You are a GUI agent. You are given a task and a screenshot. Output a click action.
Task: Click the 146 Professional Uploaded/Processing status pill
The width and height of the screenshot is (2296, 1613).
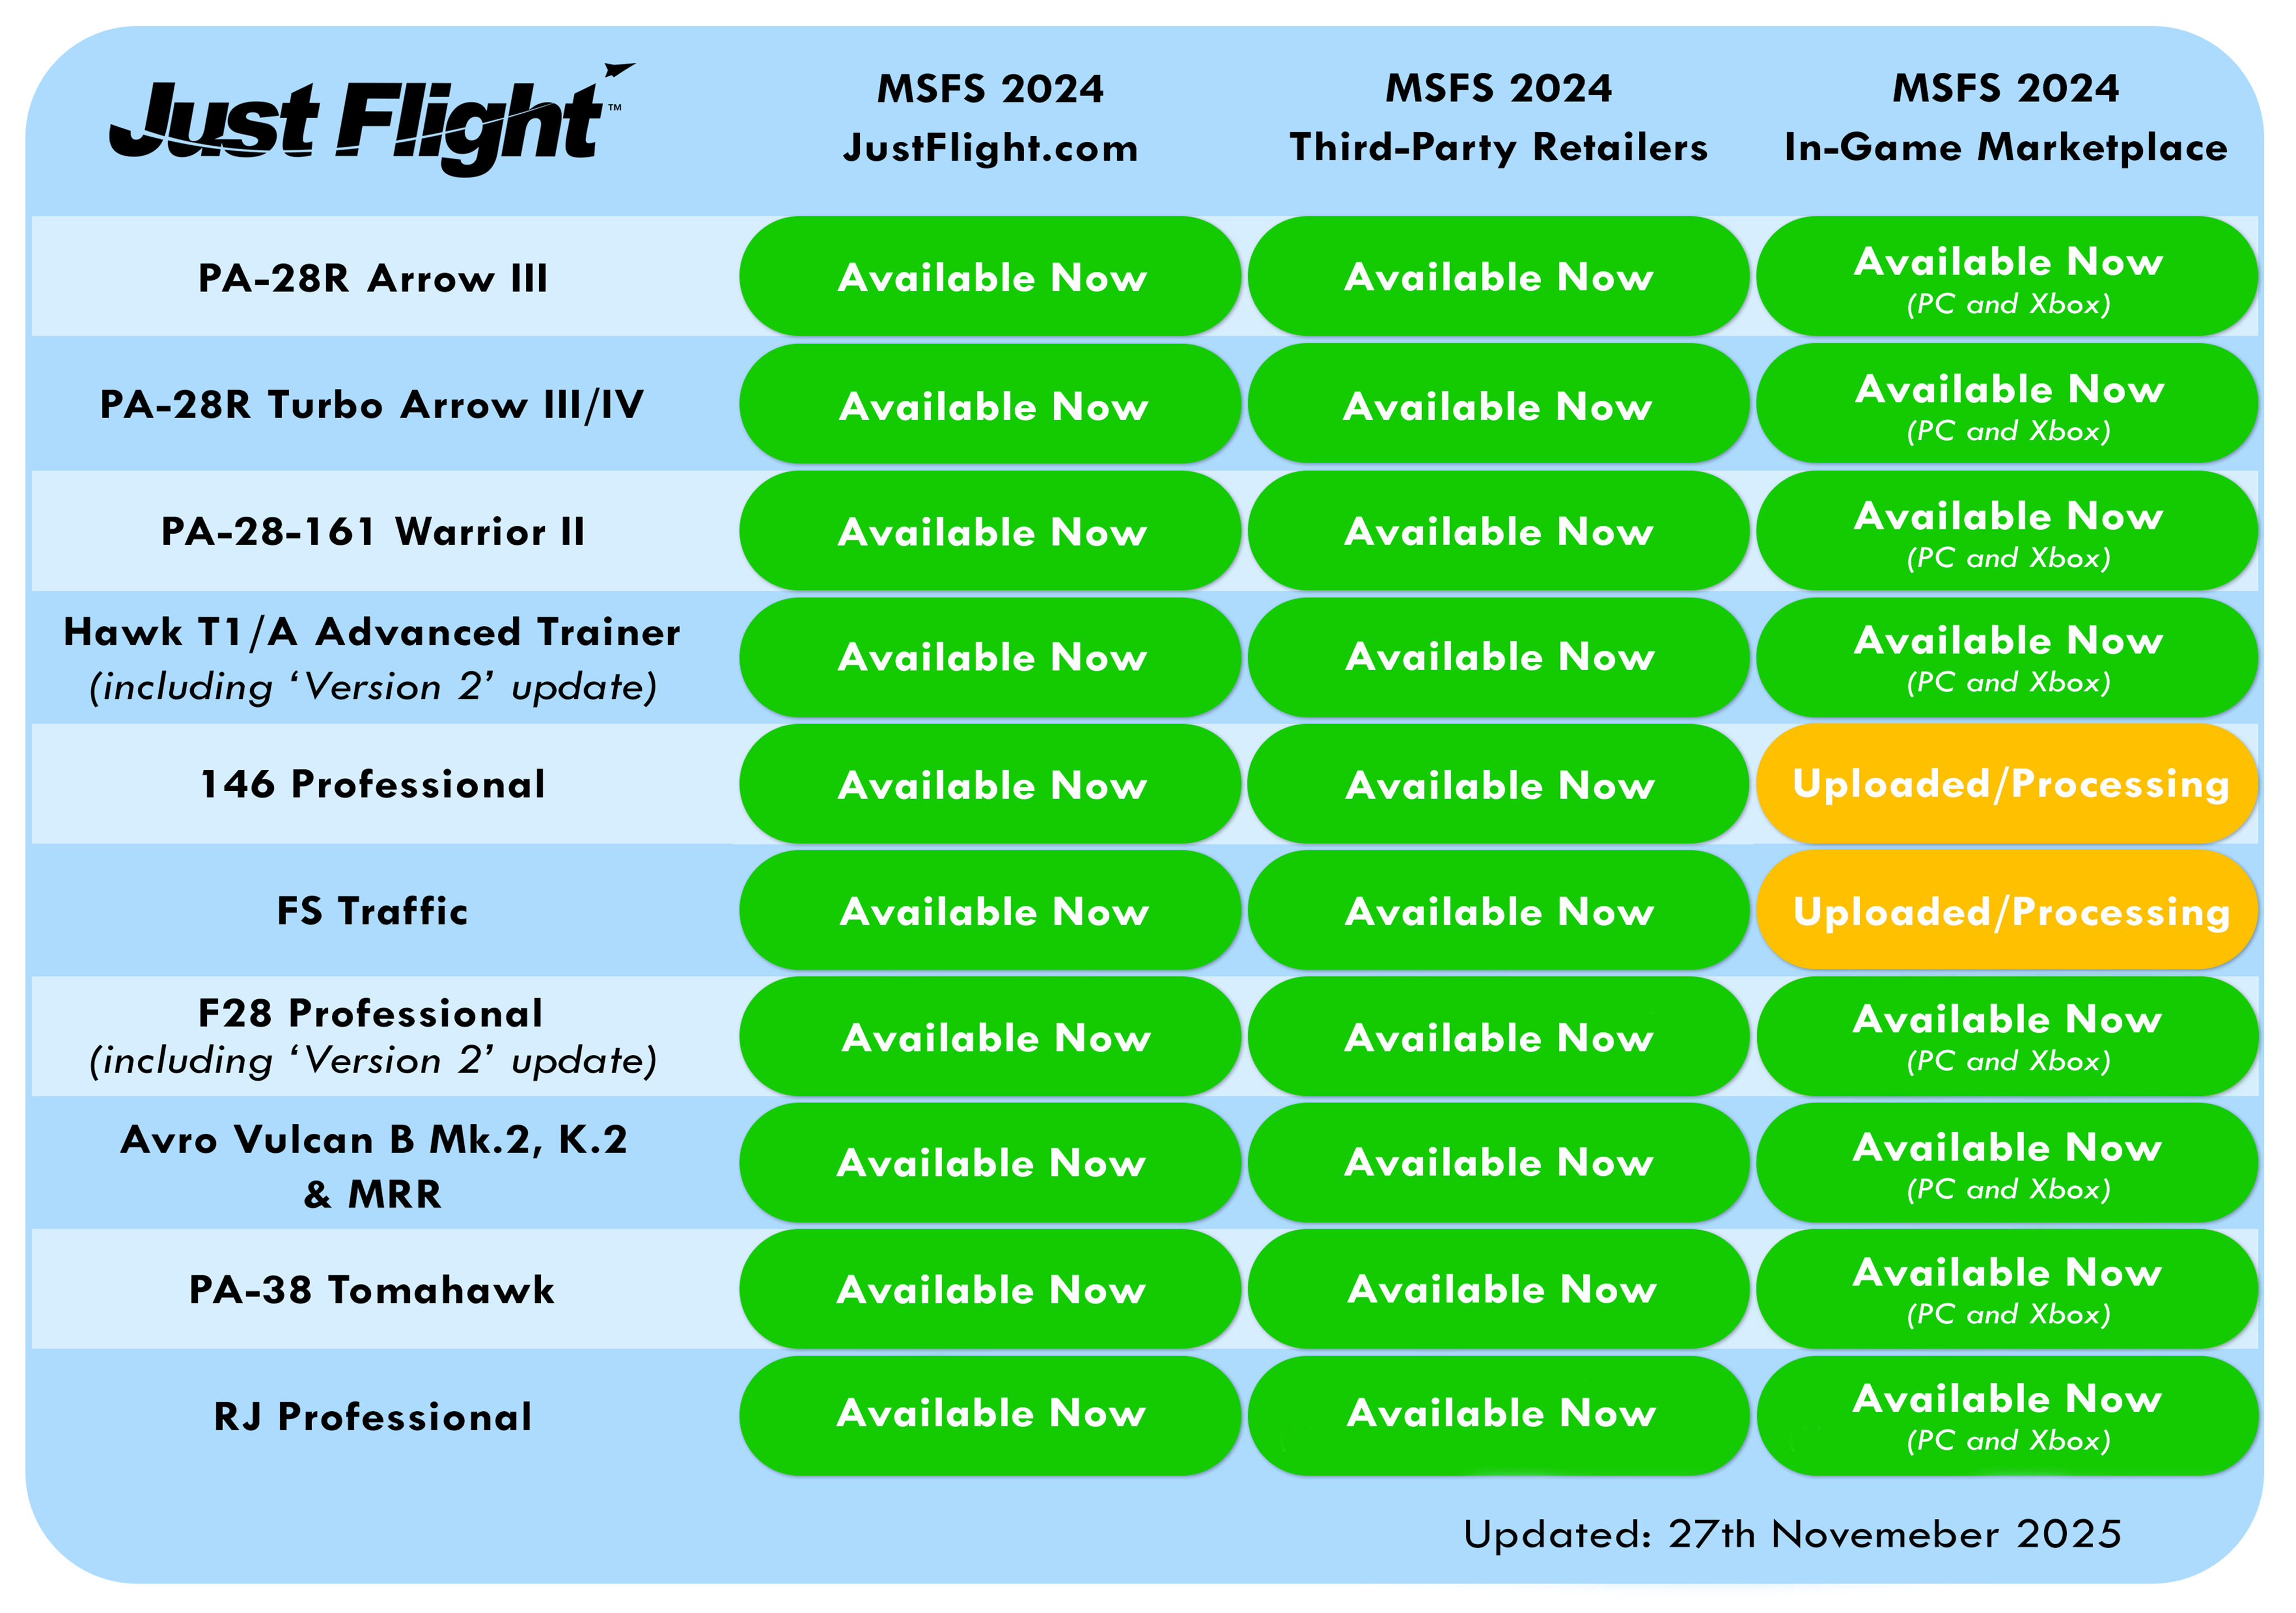click(2008, 784)
